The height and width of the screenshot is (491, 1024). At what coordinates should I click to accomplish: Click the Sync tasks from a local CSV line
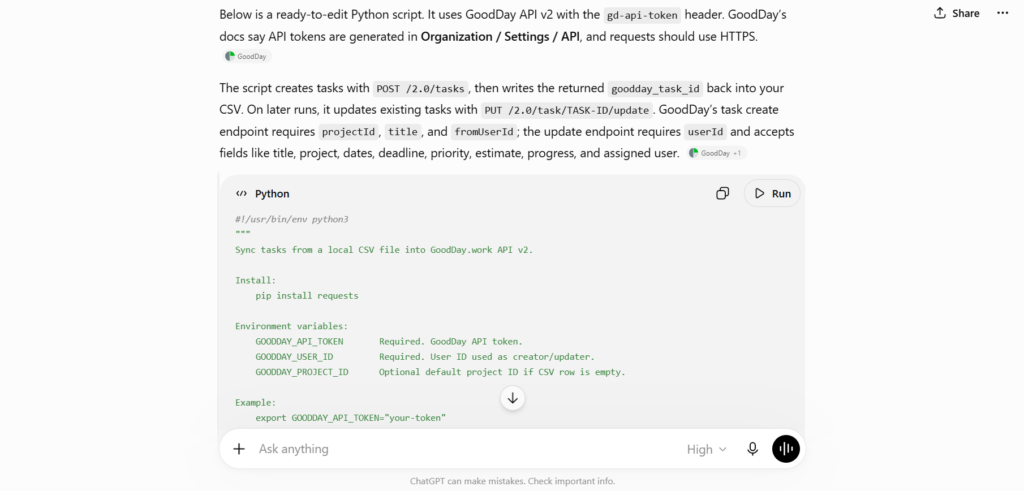click(x=384, y=250)
